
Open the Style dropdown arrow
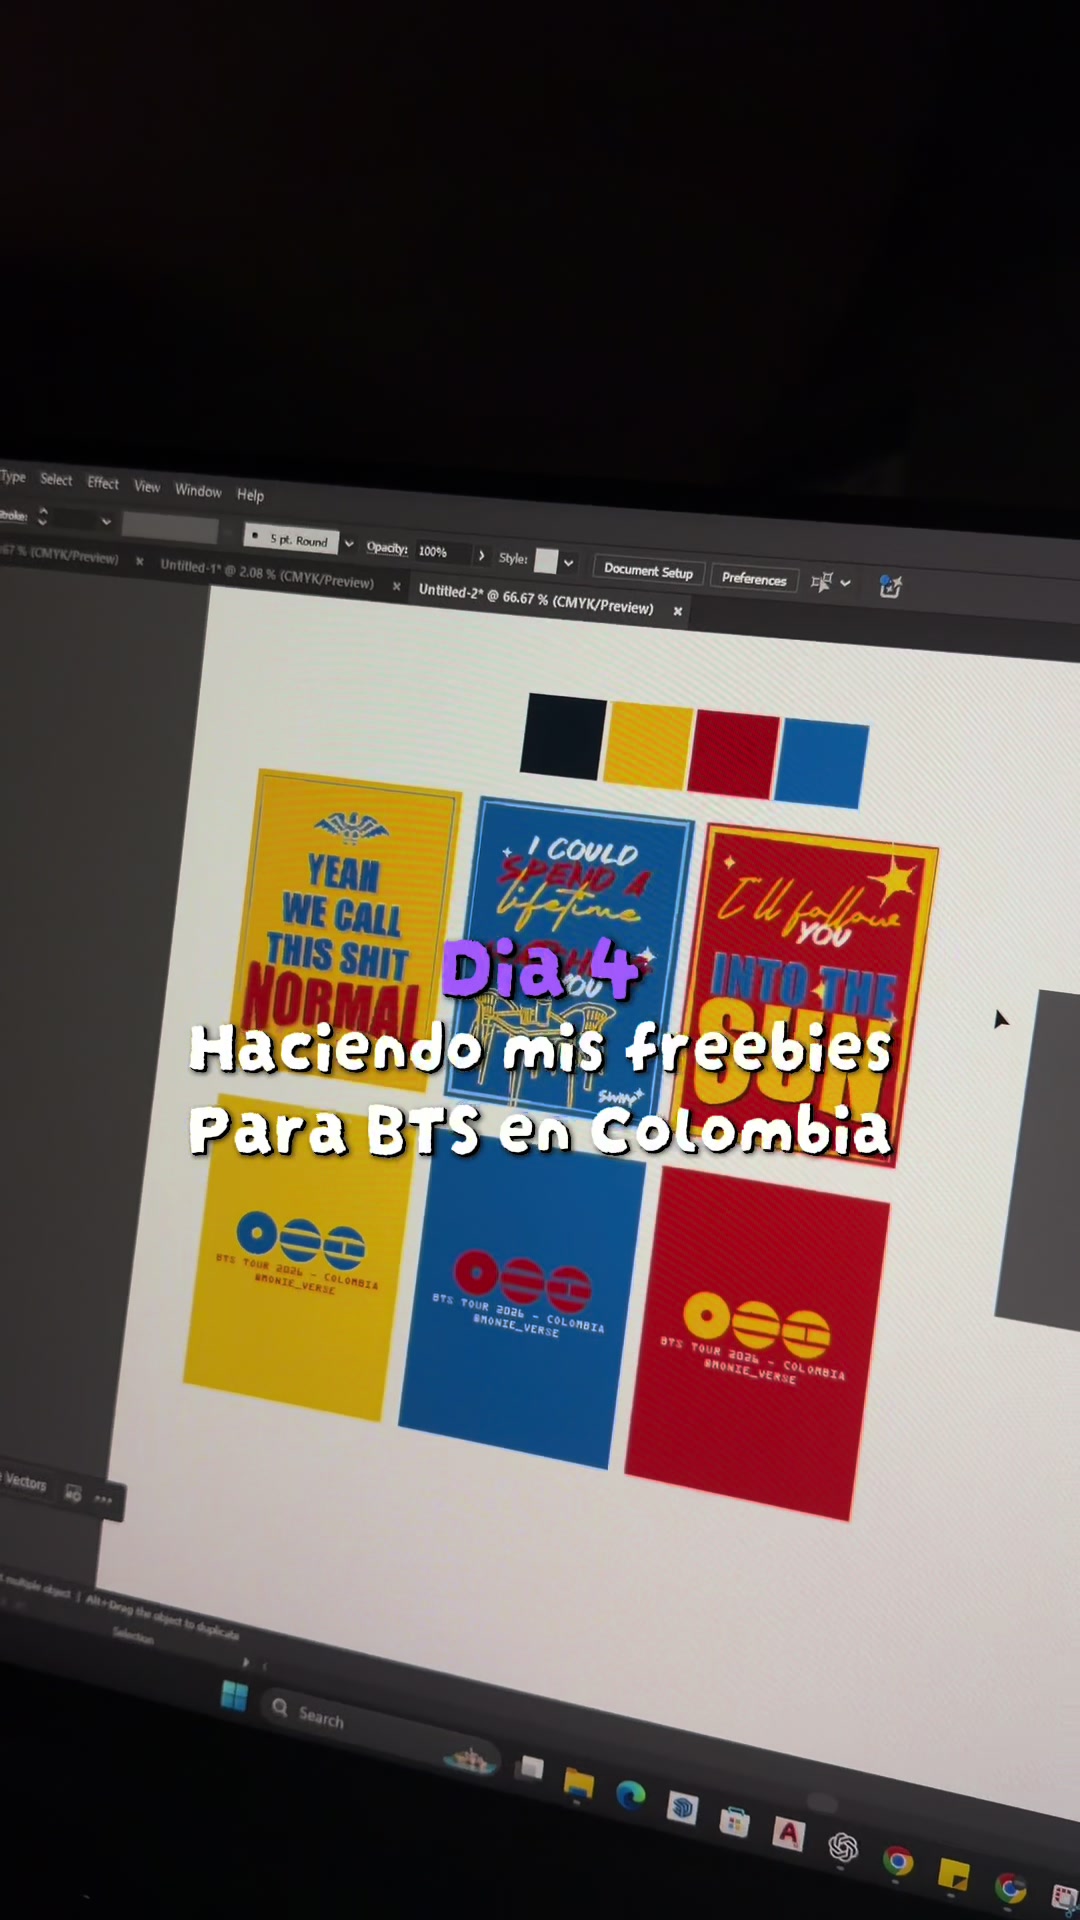(x=568, y=563)
